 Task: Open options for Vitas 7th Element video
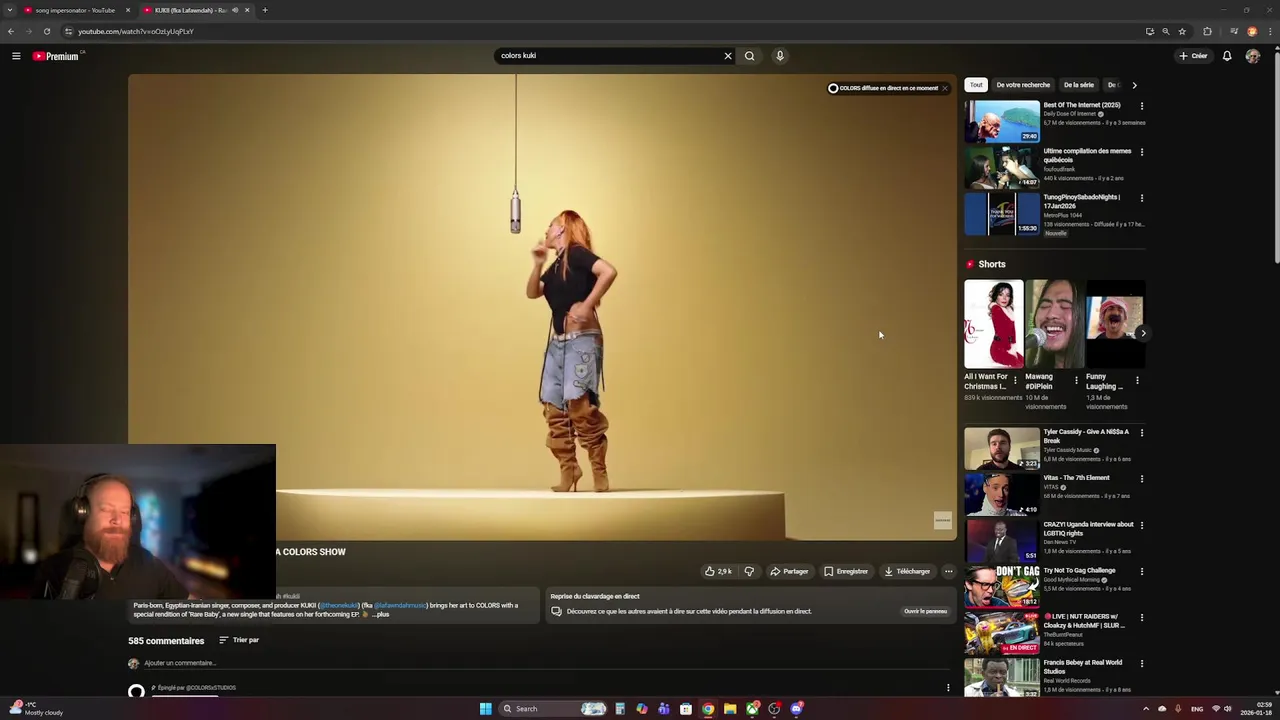pyautogui.click(x=1142, y=479)
